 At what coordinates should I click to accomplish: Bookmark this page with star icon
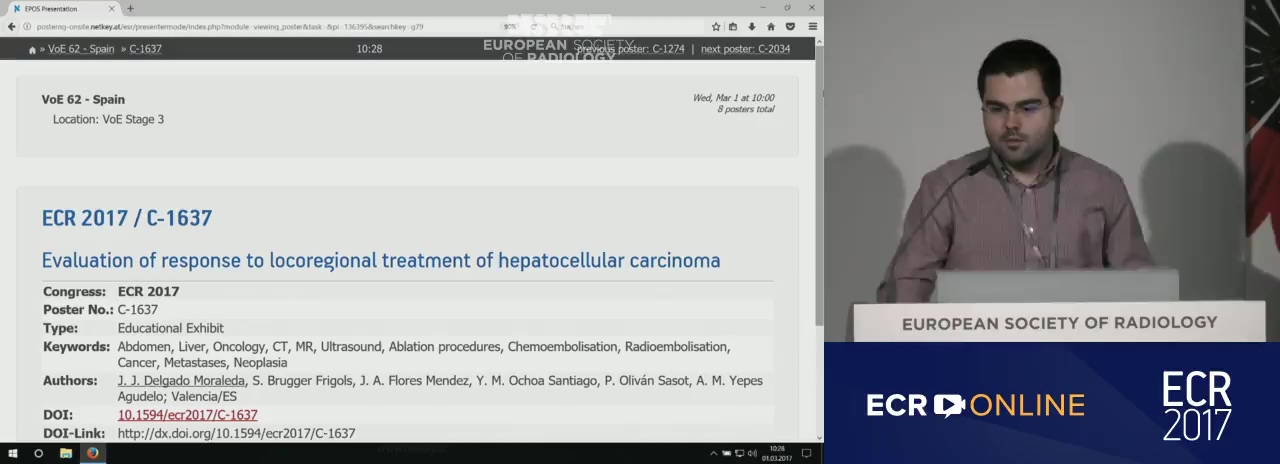coord(716,26)
